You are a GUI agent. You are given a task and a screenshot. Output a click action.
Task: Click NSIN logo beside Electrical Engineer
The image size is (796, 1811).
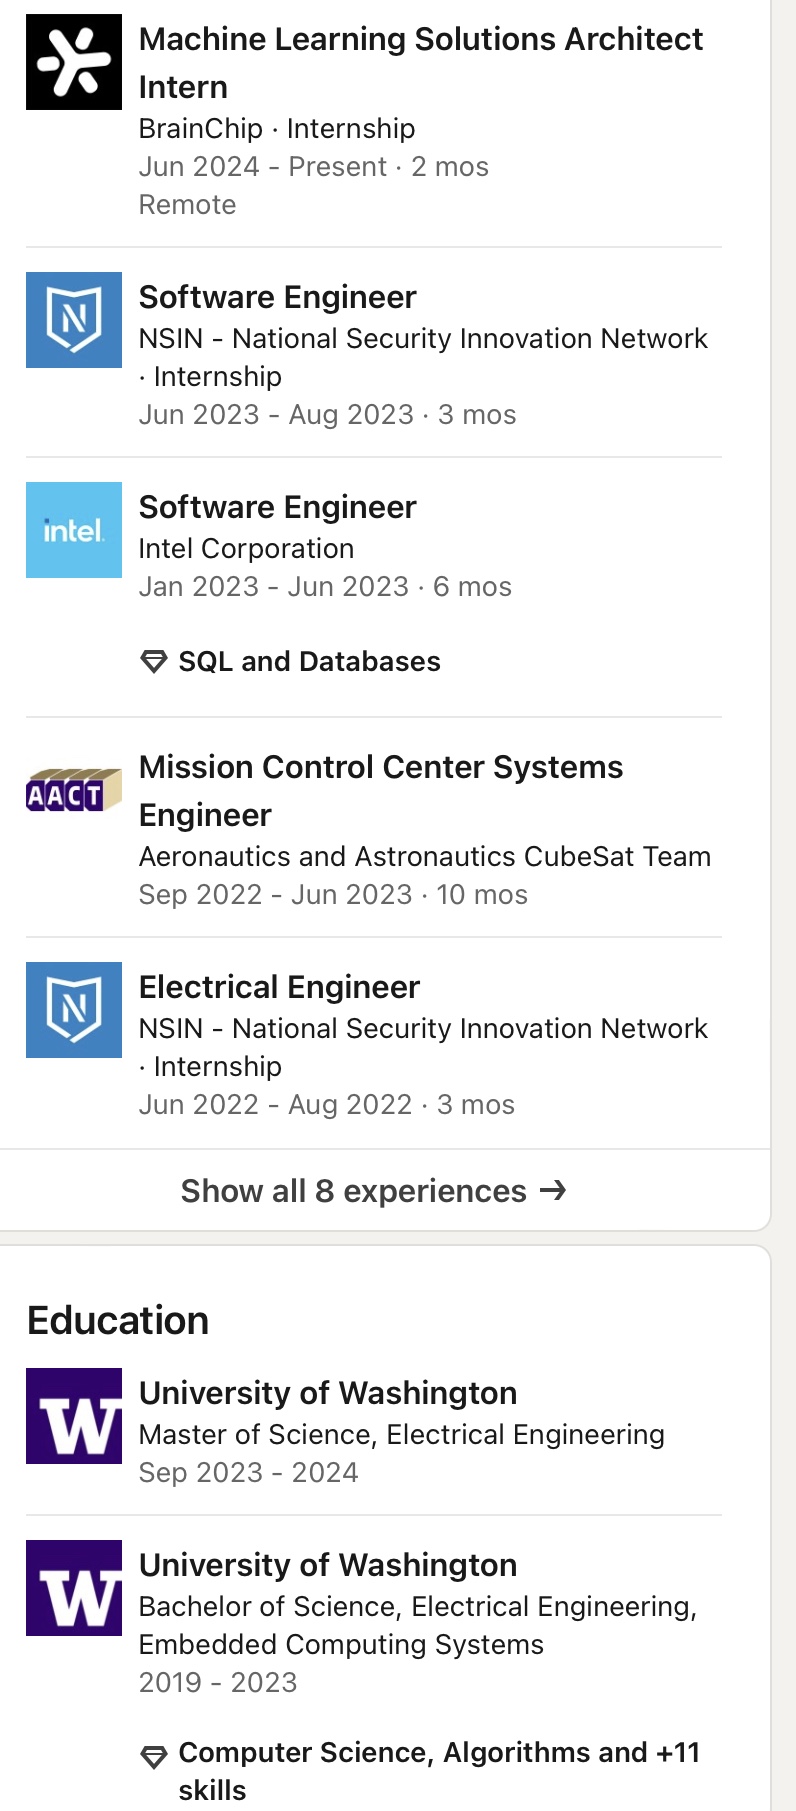[x=74, y=1010]
